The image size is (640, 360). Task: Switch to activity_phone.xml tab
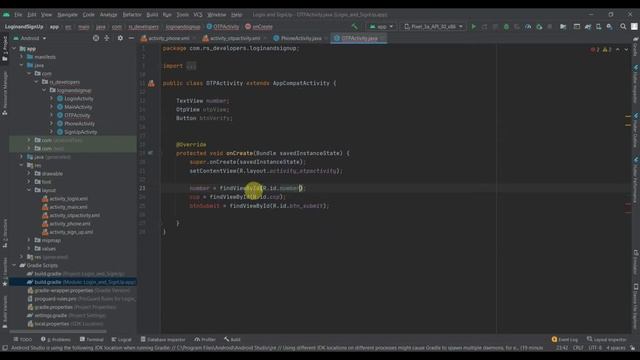169,38
